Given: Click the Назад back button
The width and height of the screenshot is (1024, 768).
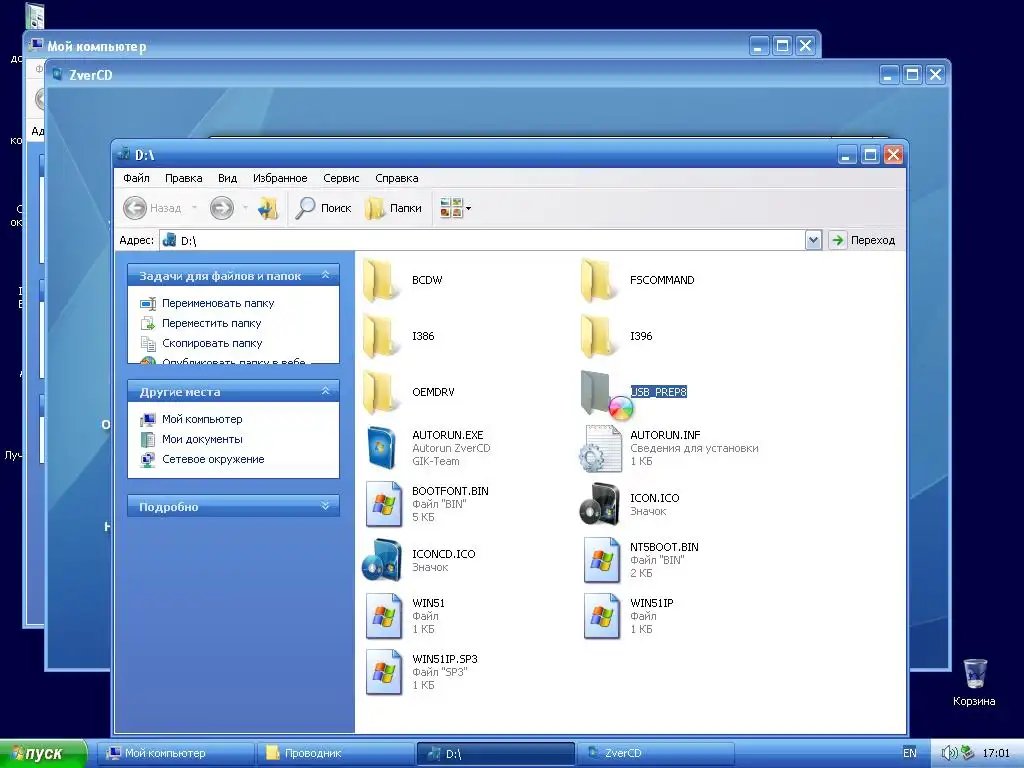Looking at the screenshot, I should [x=152, y=208].
